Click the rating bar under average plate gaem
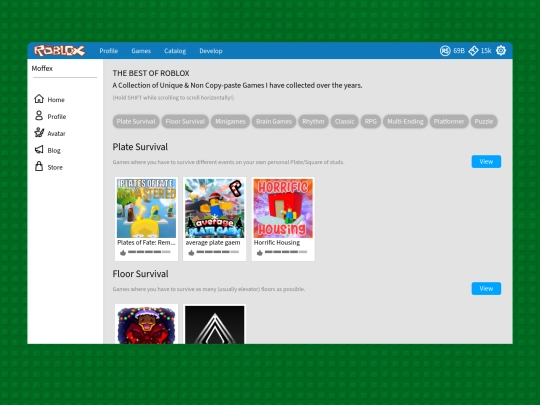Screen dimensions: 540x405 click(217, 252)
